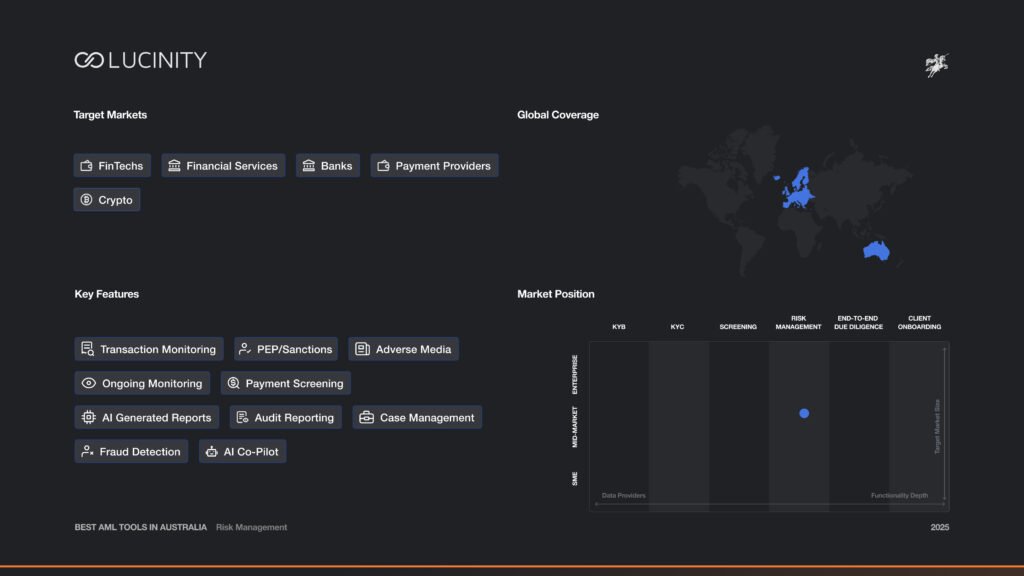Open the Transaction Monitoring feature label

[158, 349]
